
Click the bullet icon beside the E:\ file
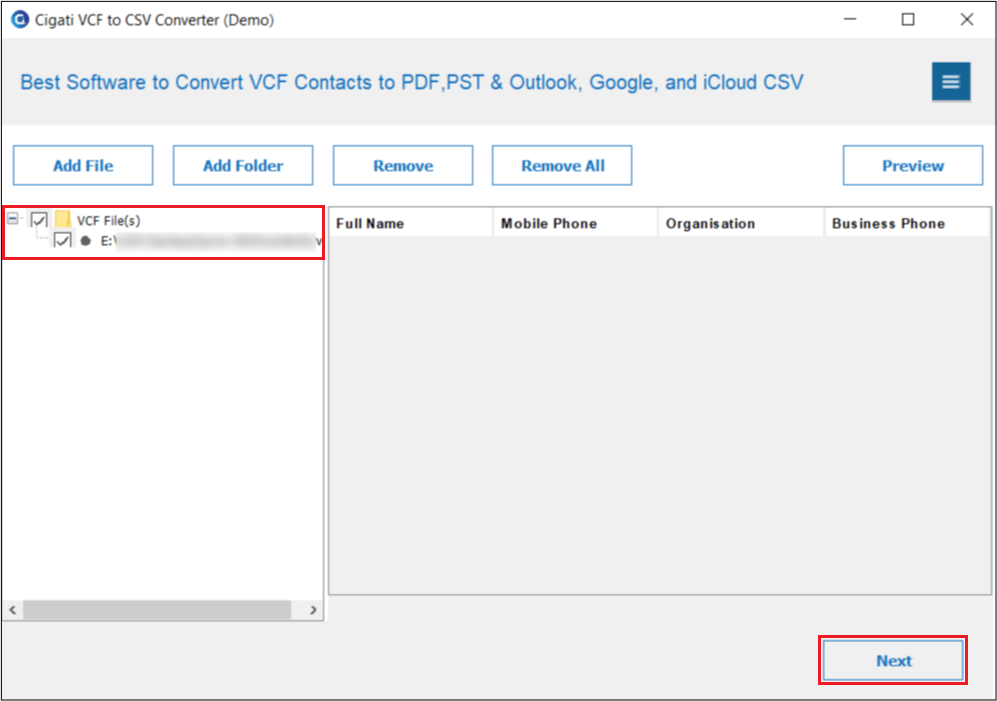(86, 241)
